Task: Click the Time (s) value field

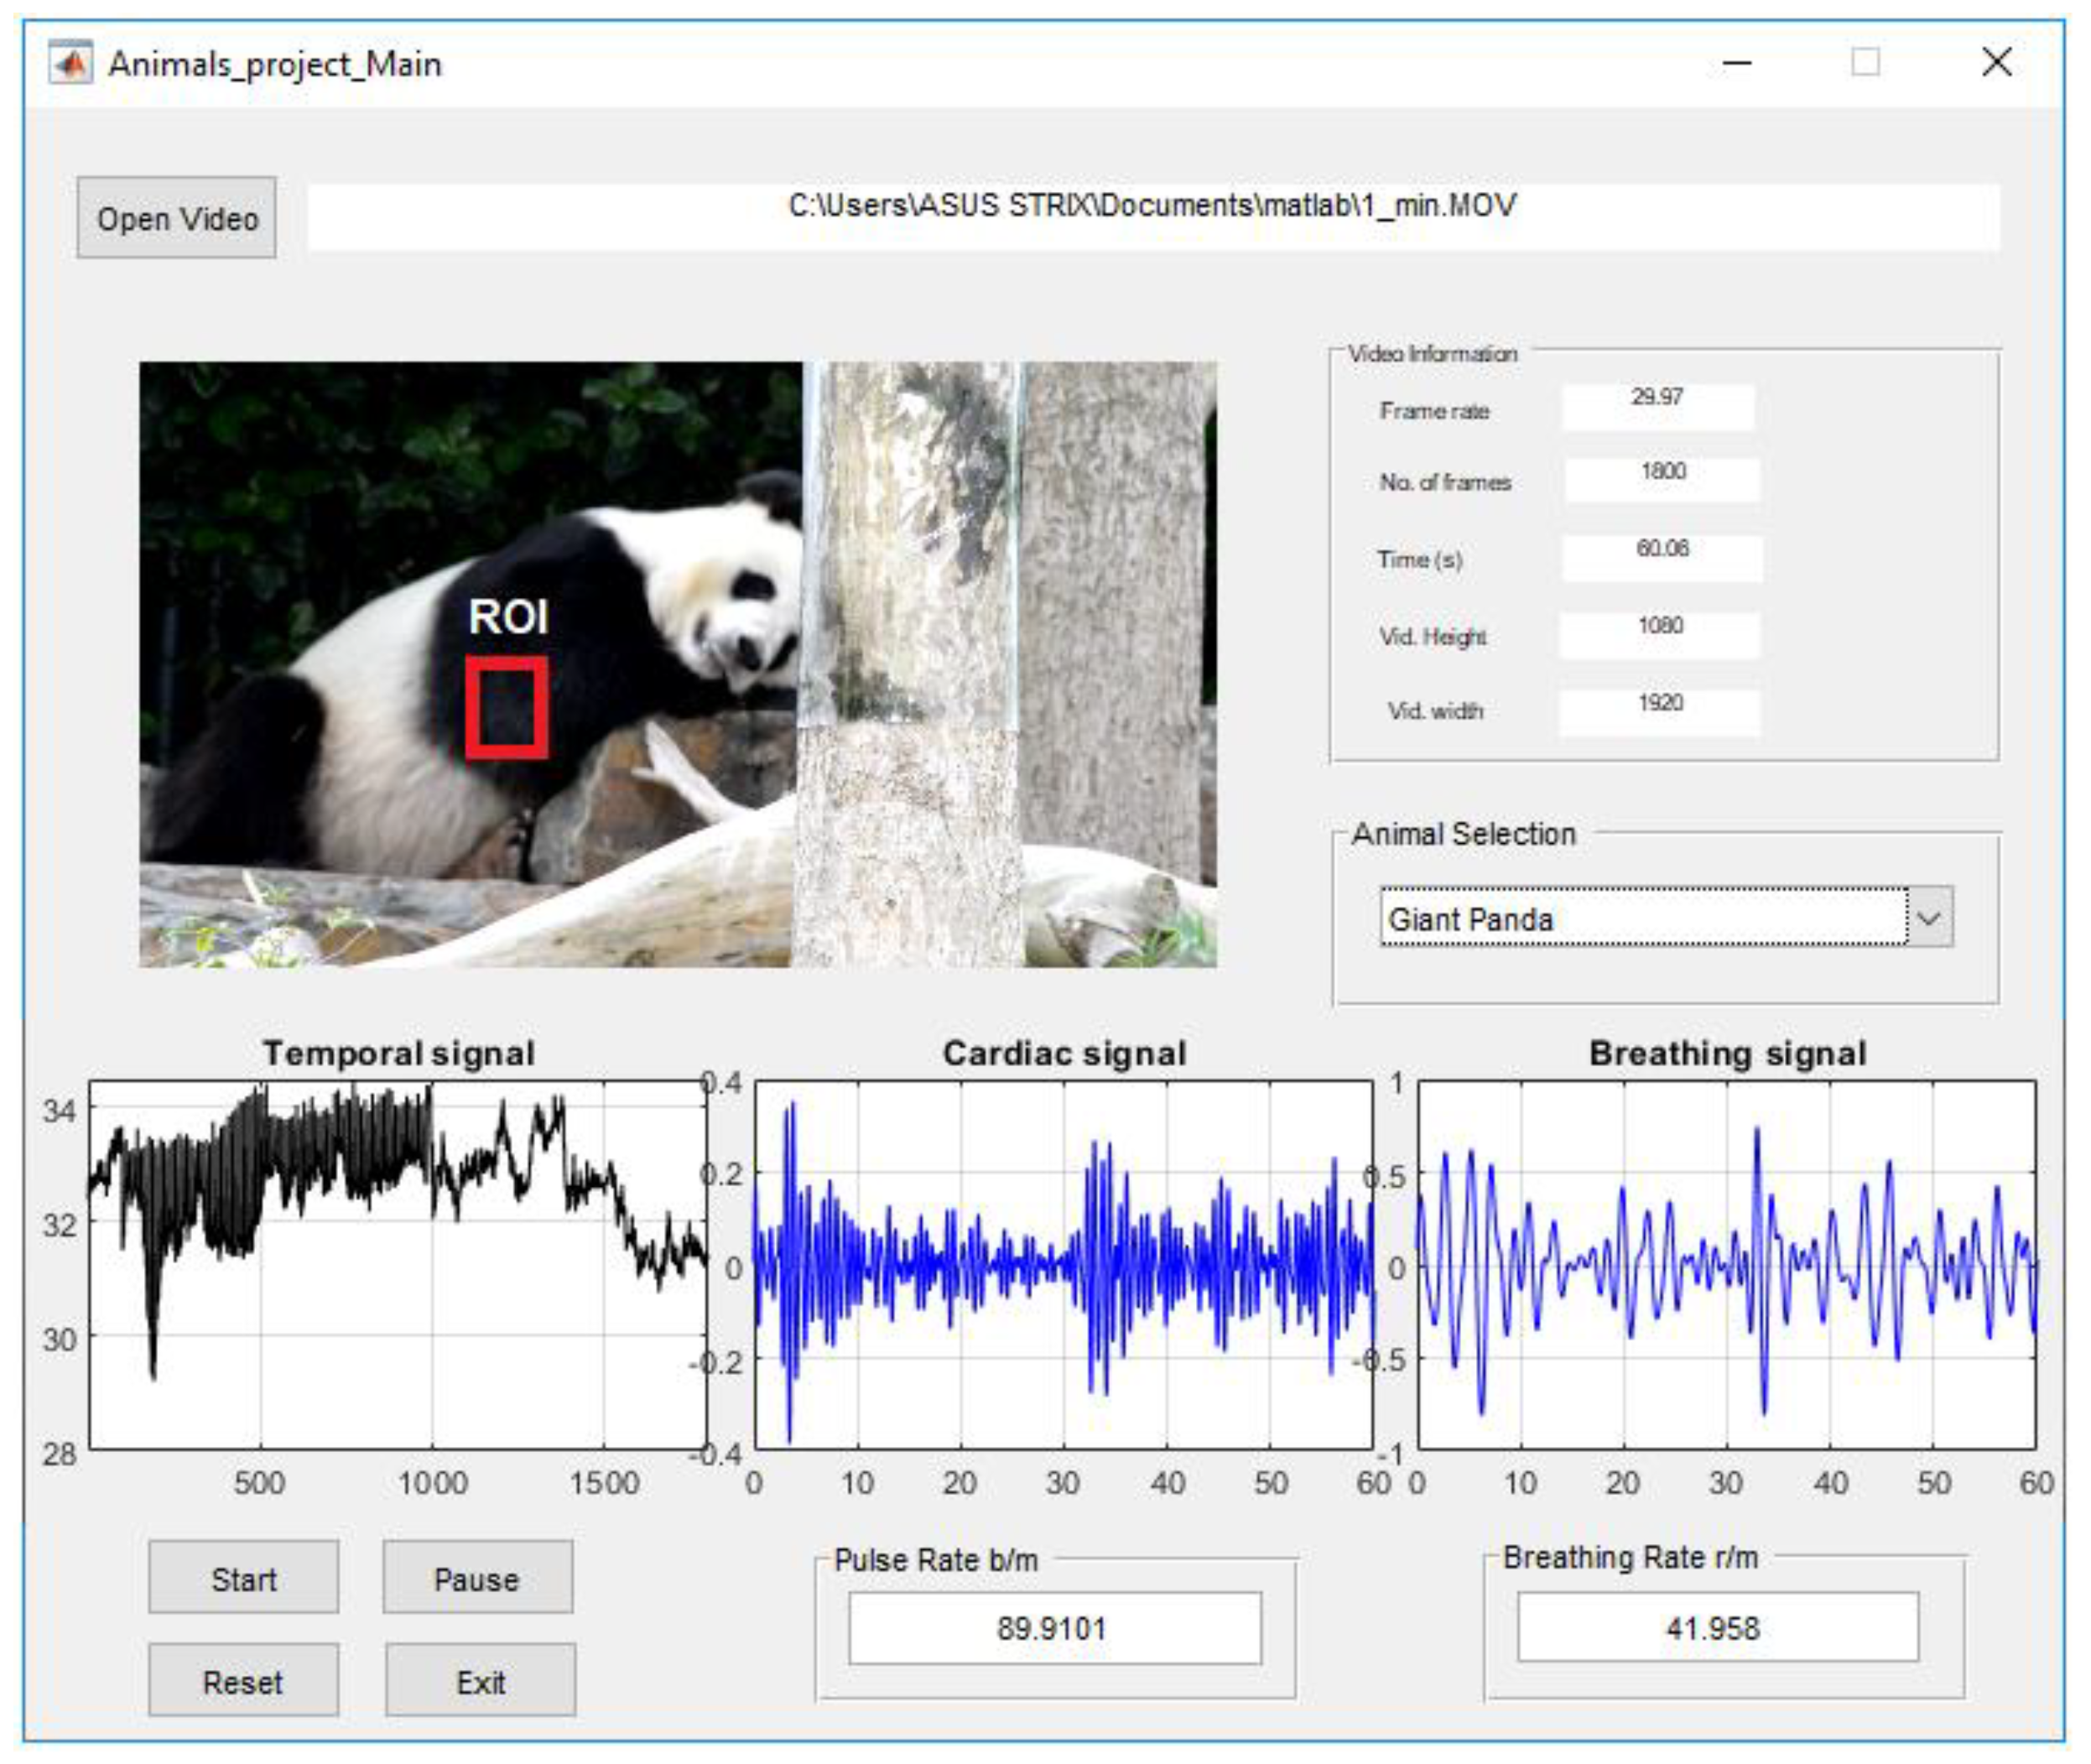Action: point(1661,557)
